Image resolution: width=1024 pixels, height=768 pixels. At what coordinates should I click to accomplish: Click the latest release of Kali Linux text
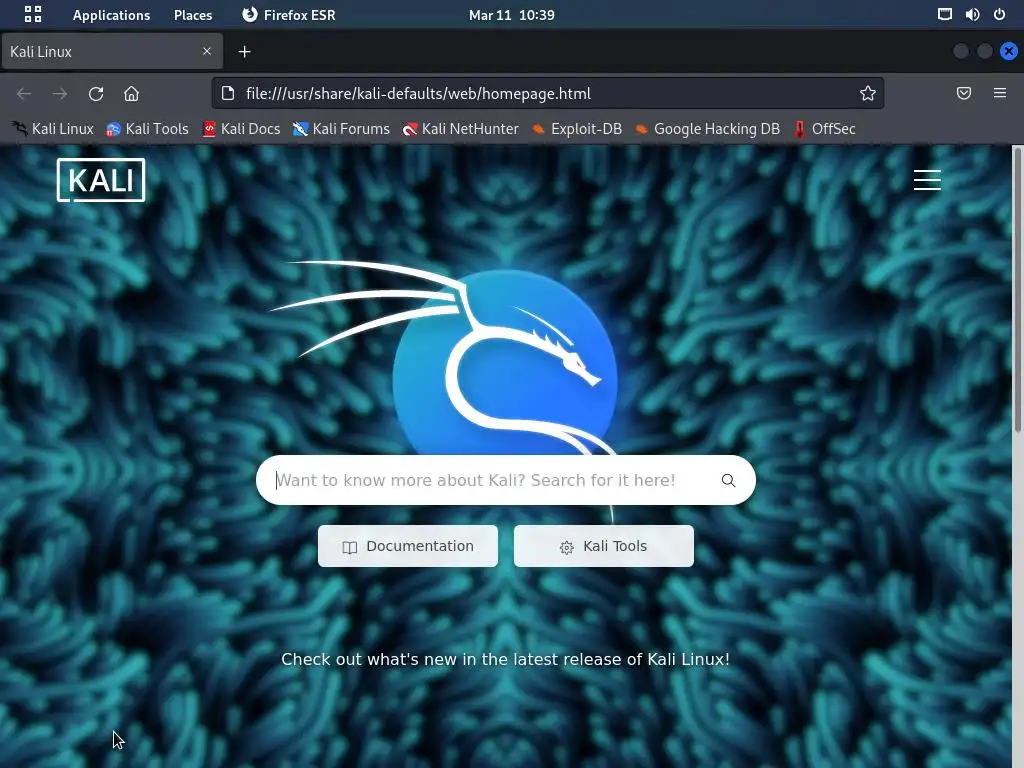[504, 659]
